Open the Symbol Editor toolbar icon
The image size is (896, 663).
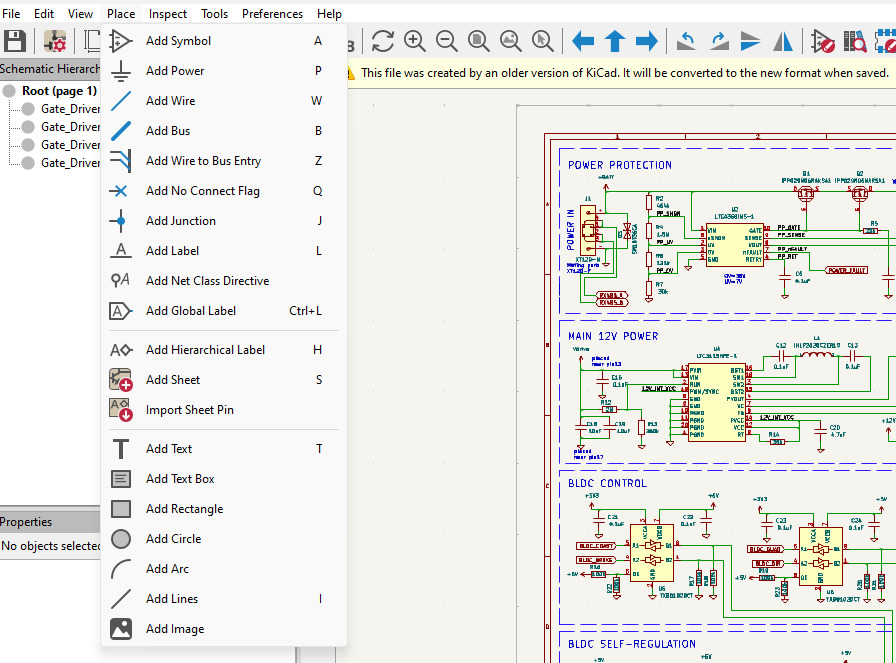pos(823,41)
